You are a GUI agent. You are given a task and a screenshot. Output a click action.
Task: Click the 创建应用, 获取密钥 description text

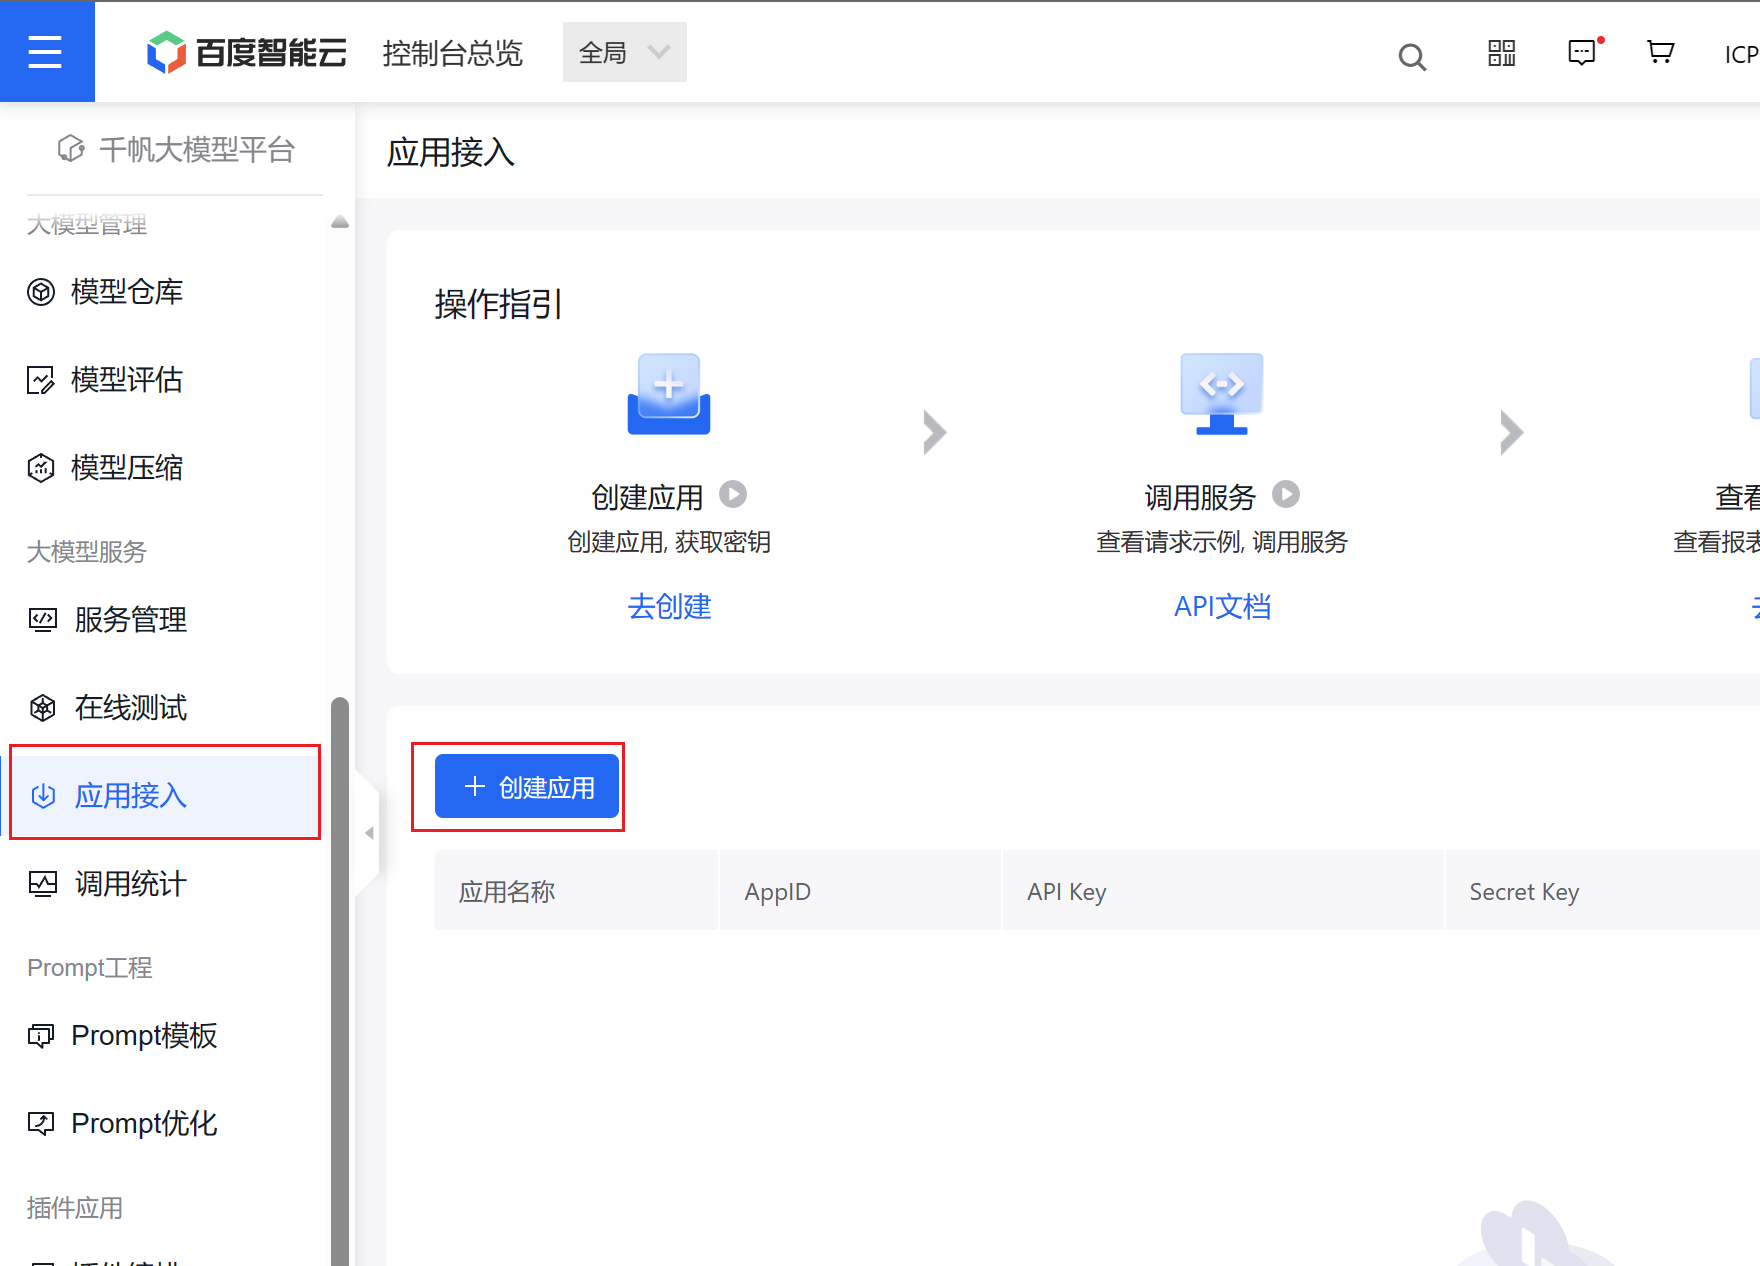pos(669,542)
